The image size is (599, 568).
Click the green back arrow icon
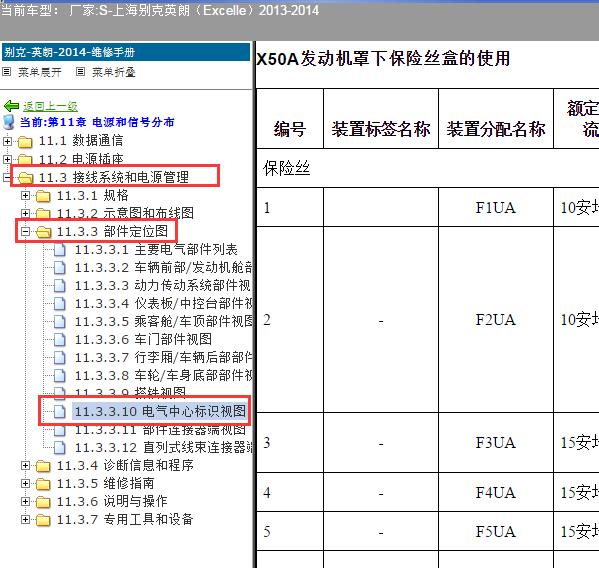11,106
